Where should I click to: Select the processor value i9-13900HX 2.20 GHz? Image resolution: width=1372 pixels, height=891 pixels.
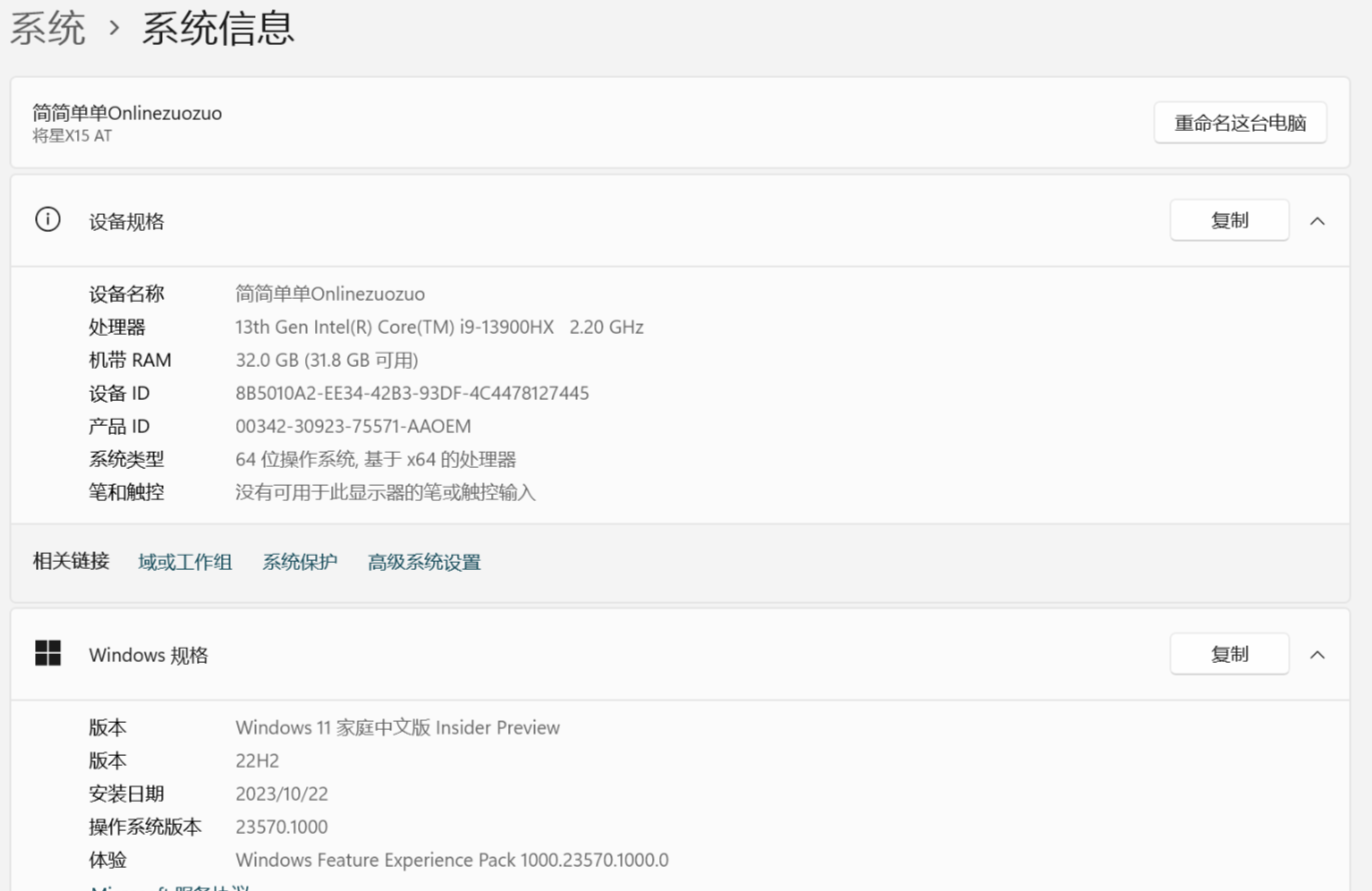pyautogui.click(x=439, y=327)
